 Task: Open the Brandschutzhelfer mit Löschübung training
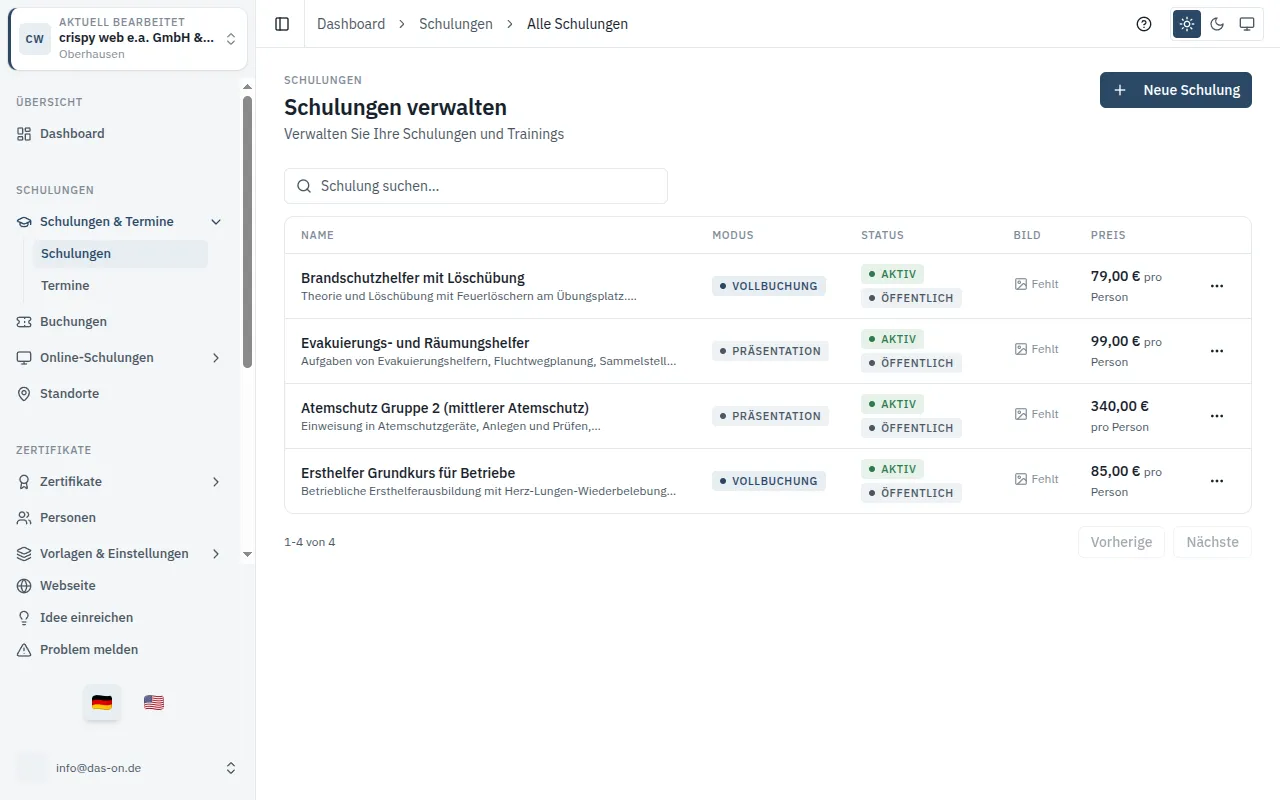413,278
